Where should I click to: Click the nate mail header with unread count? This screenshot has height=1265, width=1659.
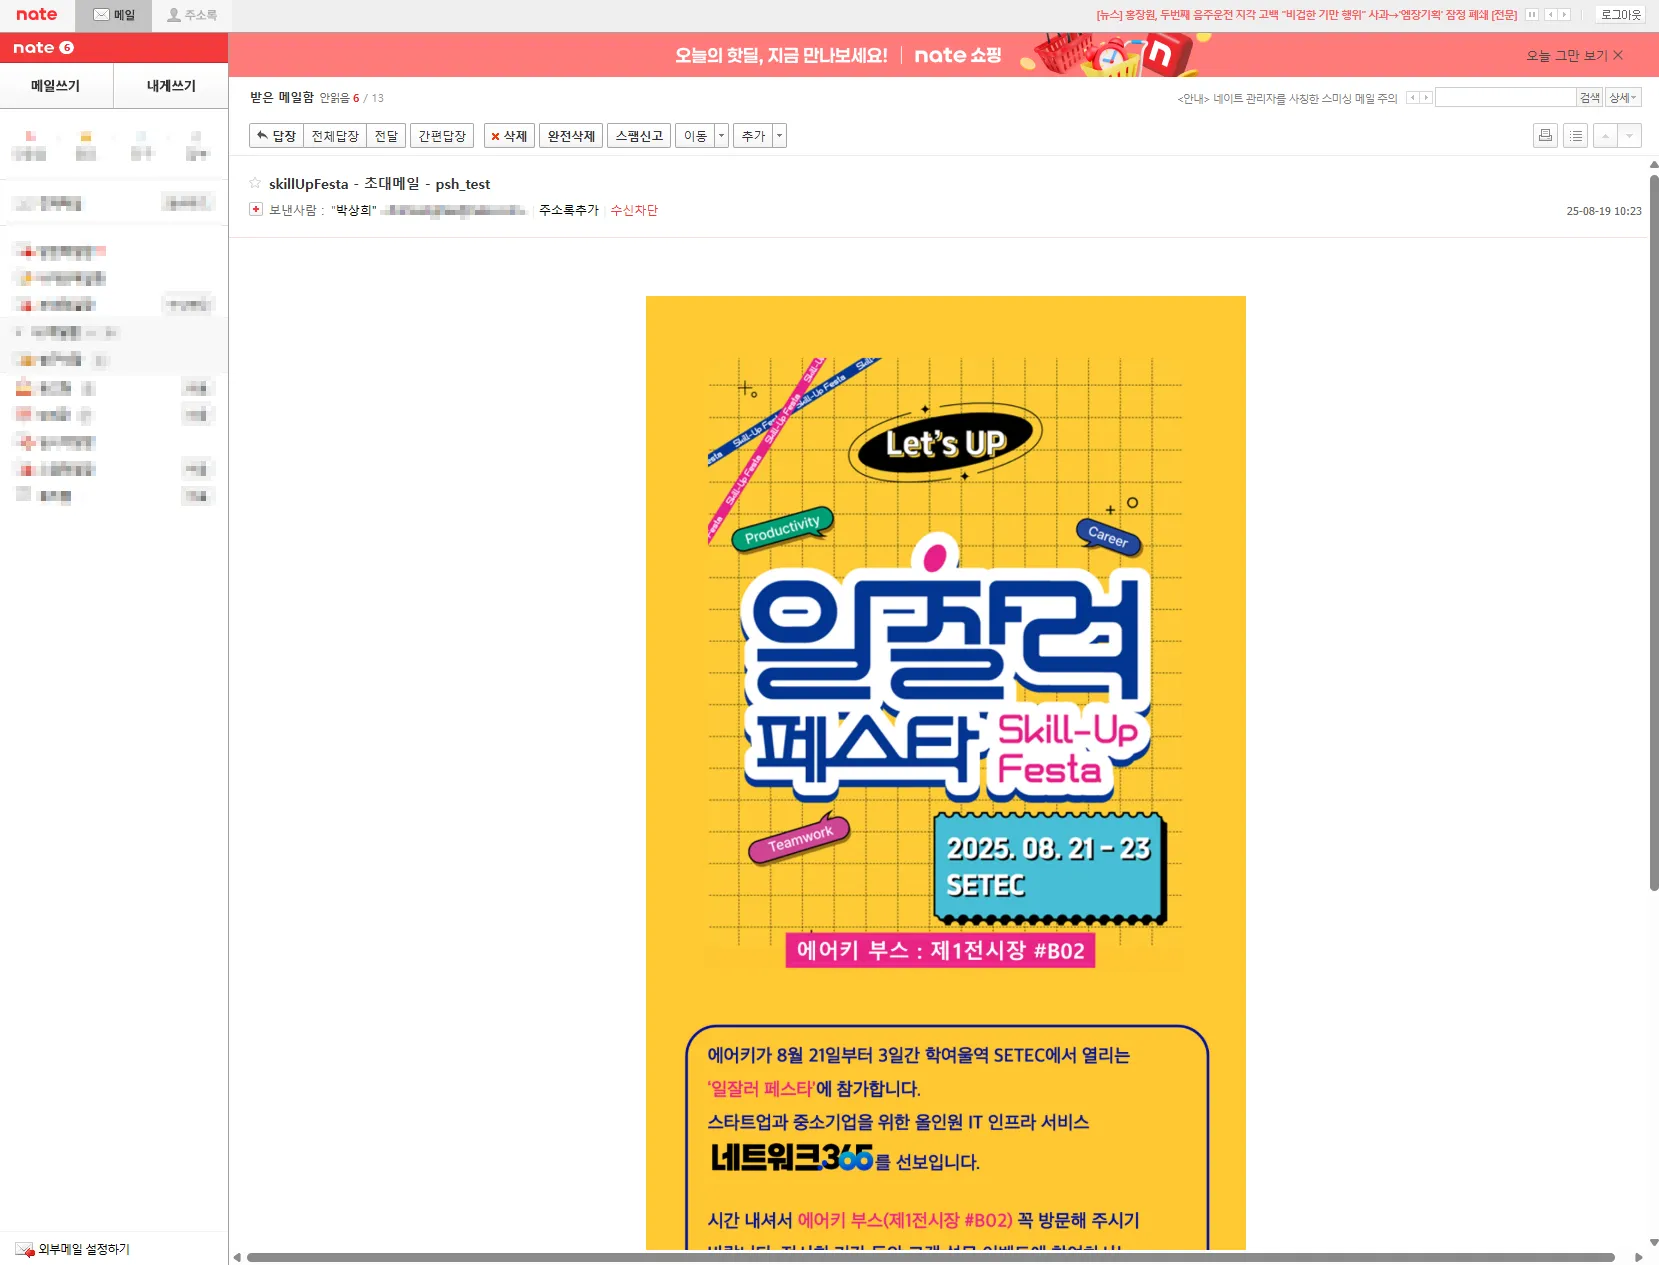tap(43, 48)
